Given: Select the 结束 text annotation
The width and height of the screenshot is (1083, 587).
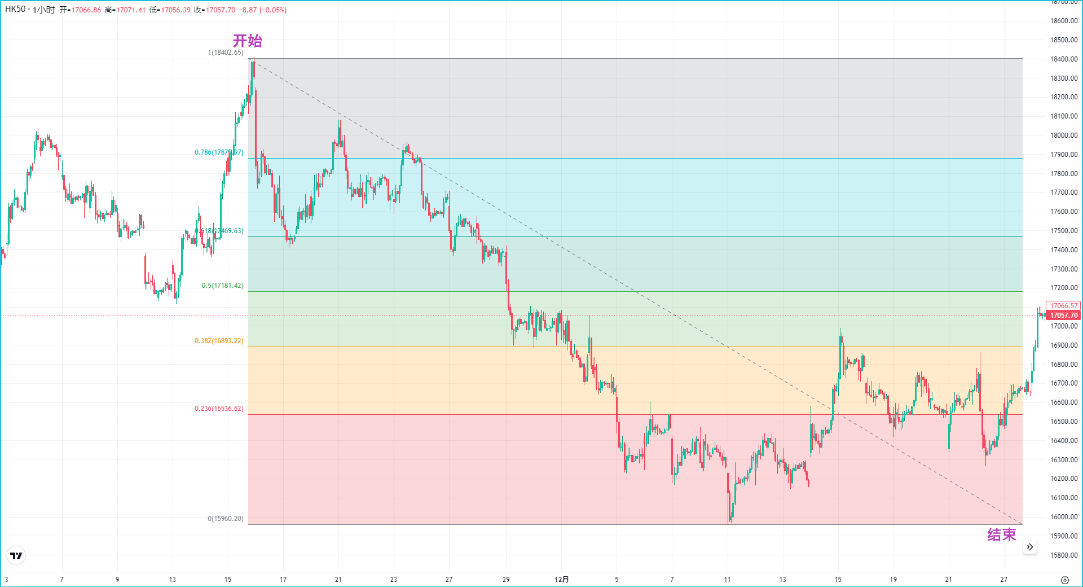Looking at the screenshot, I should [x=1001, y=535].
